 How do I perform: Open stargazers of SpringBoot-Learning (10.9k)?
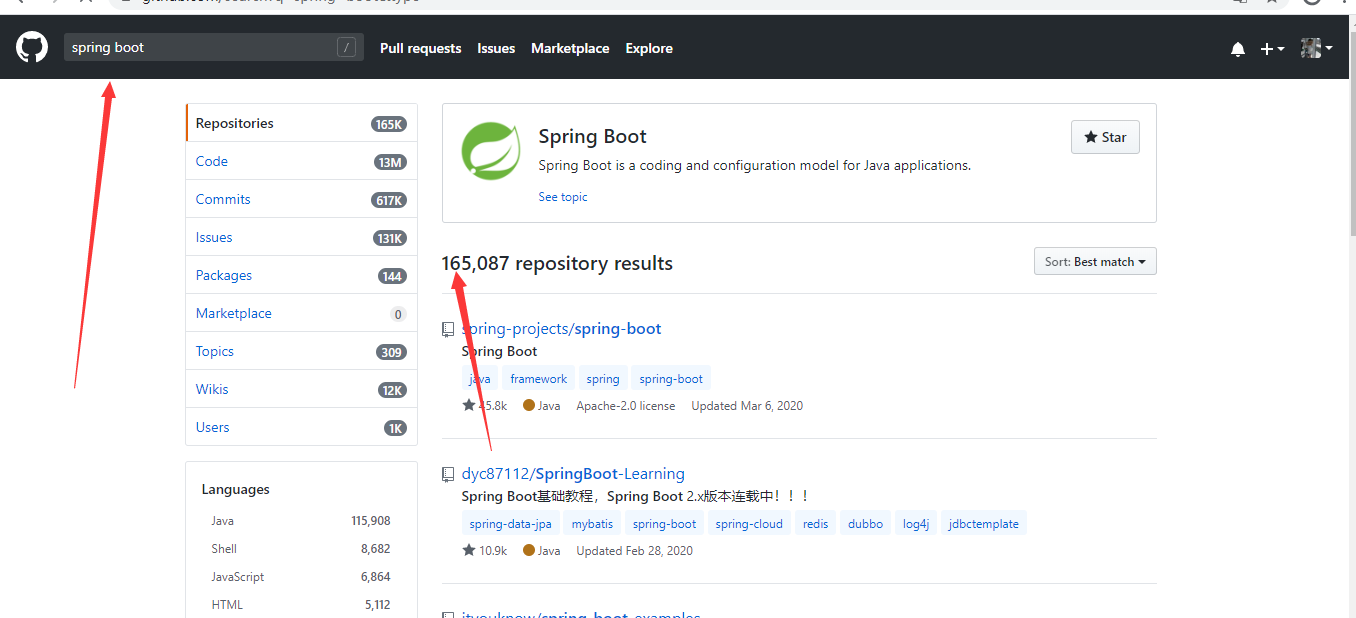click(x=485, y=551)
